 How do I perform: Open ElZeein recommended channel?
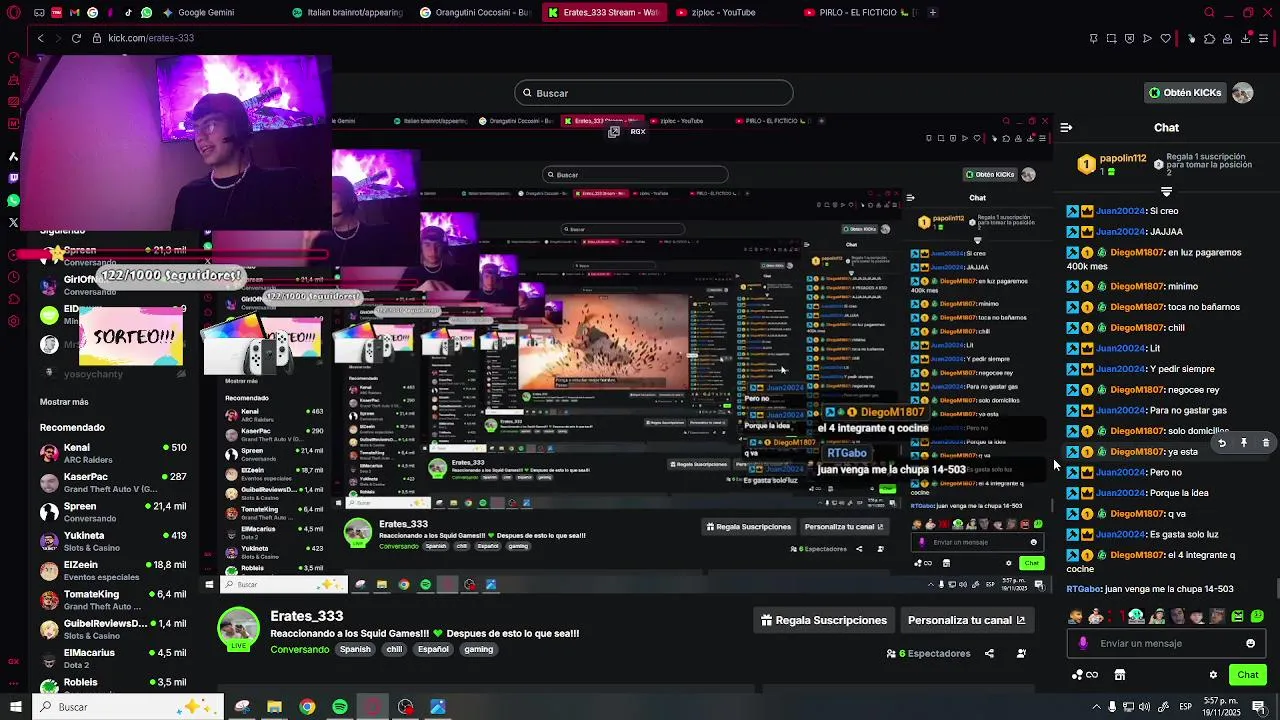click(x=112, y=570)
